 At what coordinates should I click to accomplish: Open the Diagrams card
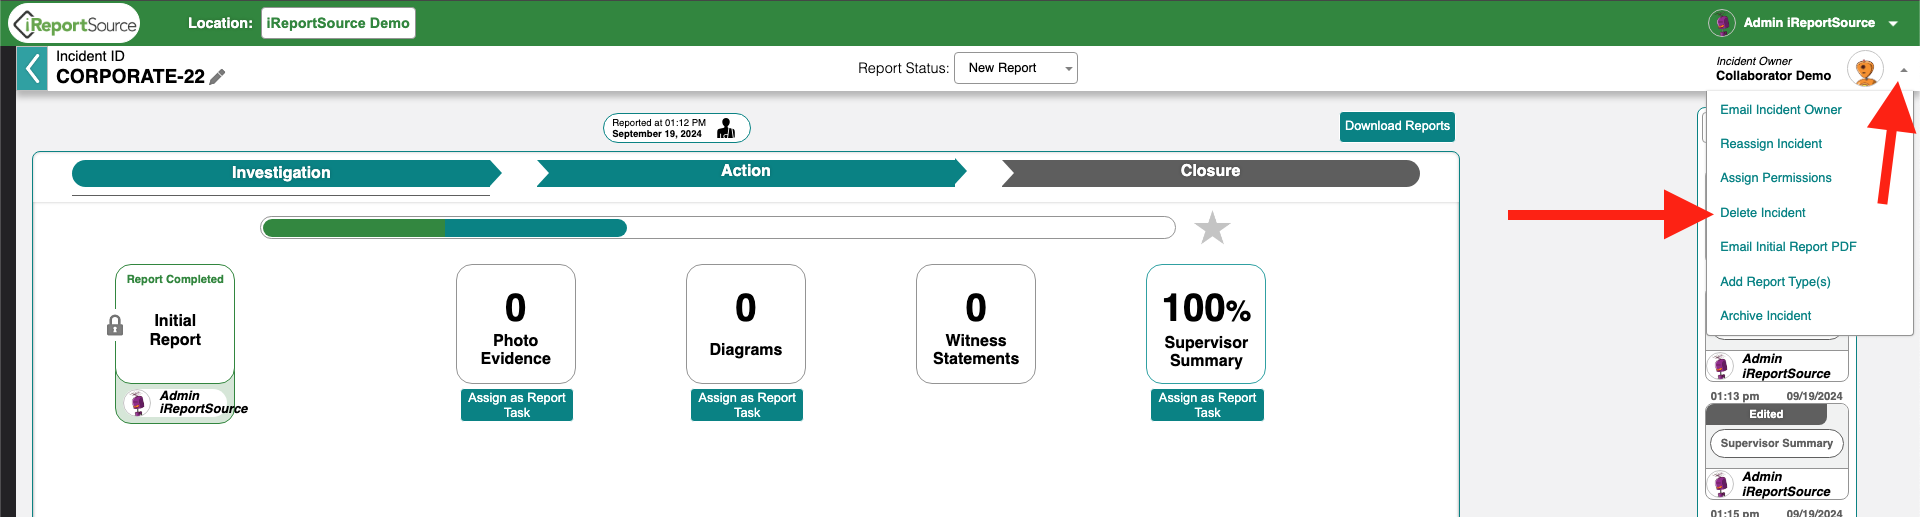pyautogui.click(x=746, y=324)
